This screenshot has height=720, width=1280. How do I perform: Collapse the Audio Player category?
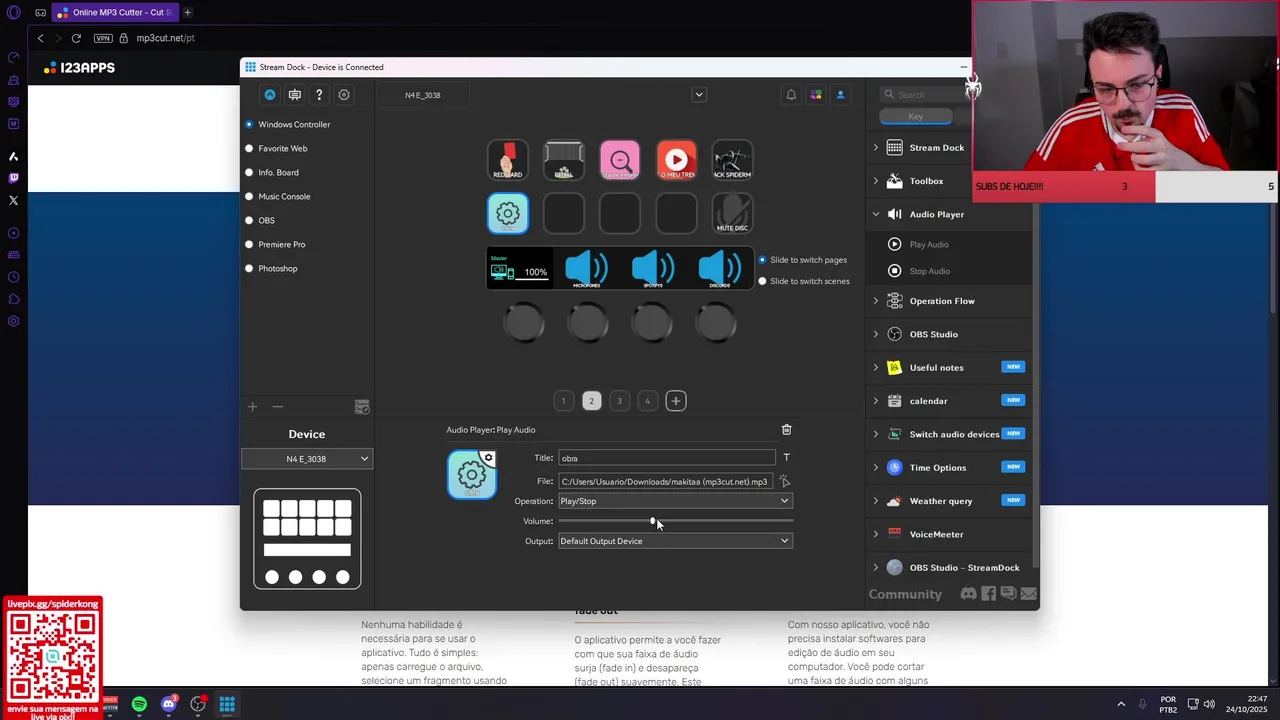tap(876, 214)
